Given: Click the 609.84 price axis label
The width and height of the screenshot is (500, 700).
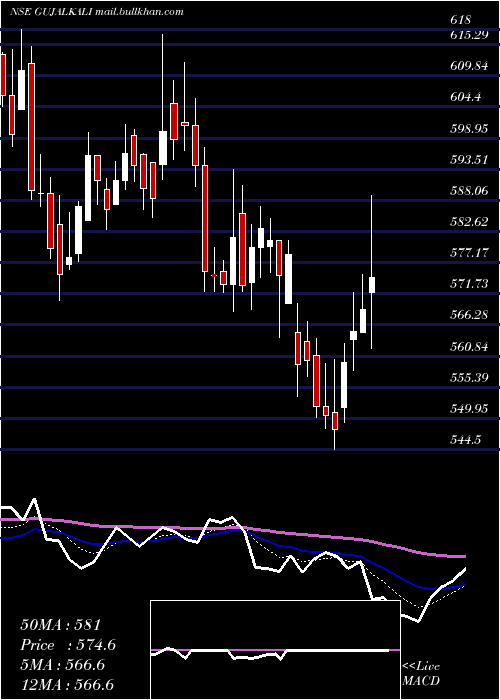Looking at the screenshot, I should pos(469,66).
